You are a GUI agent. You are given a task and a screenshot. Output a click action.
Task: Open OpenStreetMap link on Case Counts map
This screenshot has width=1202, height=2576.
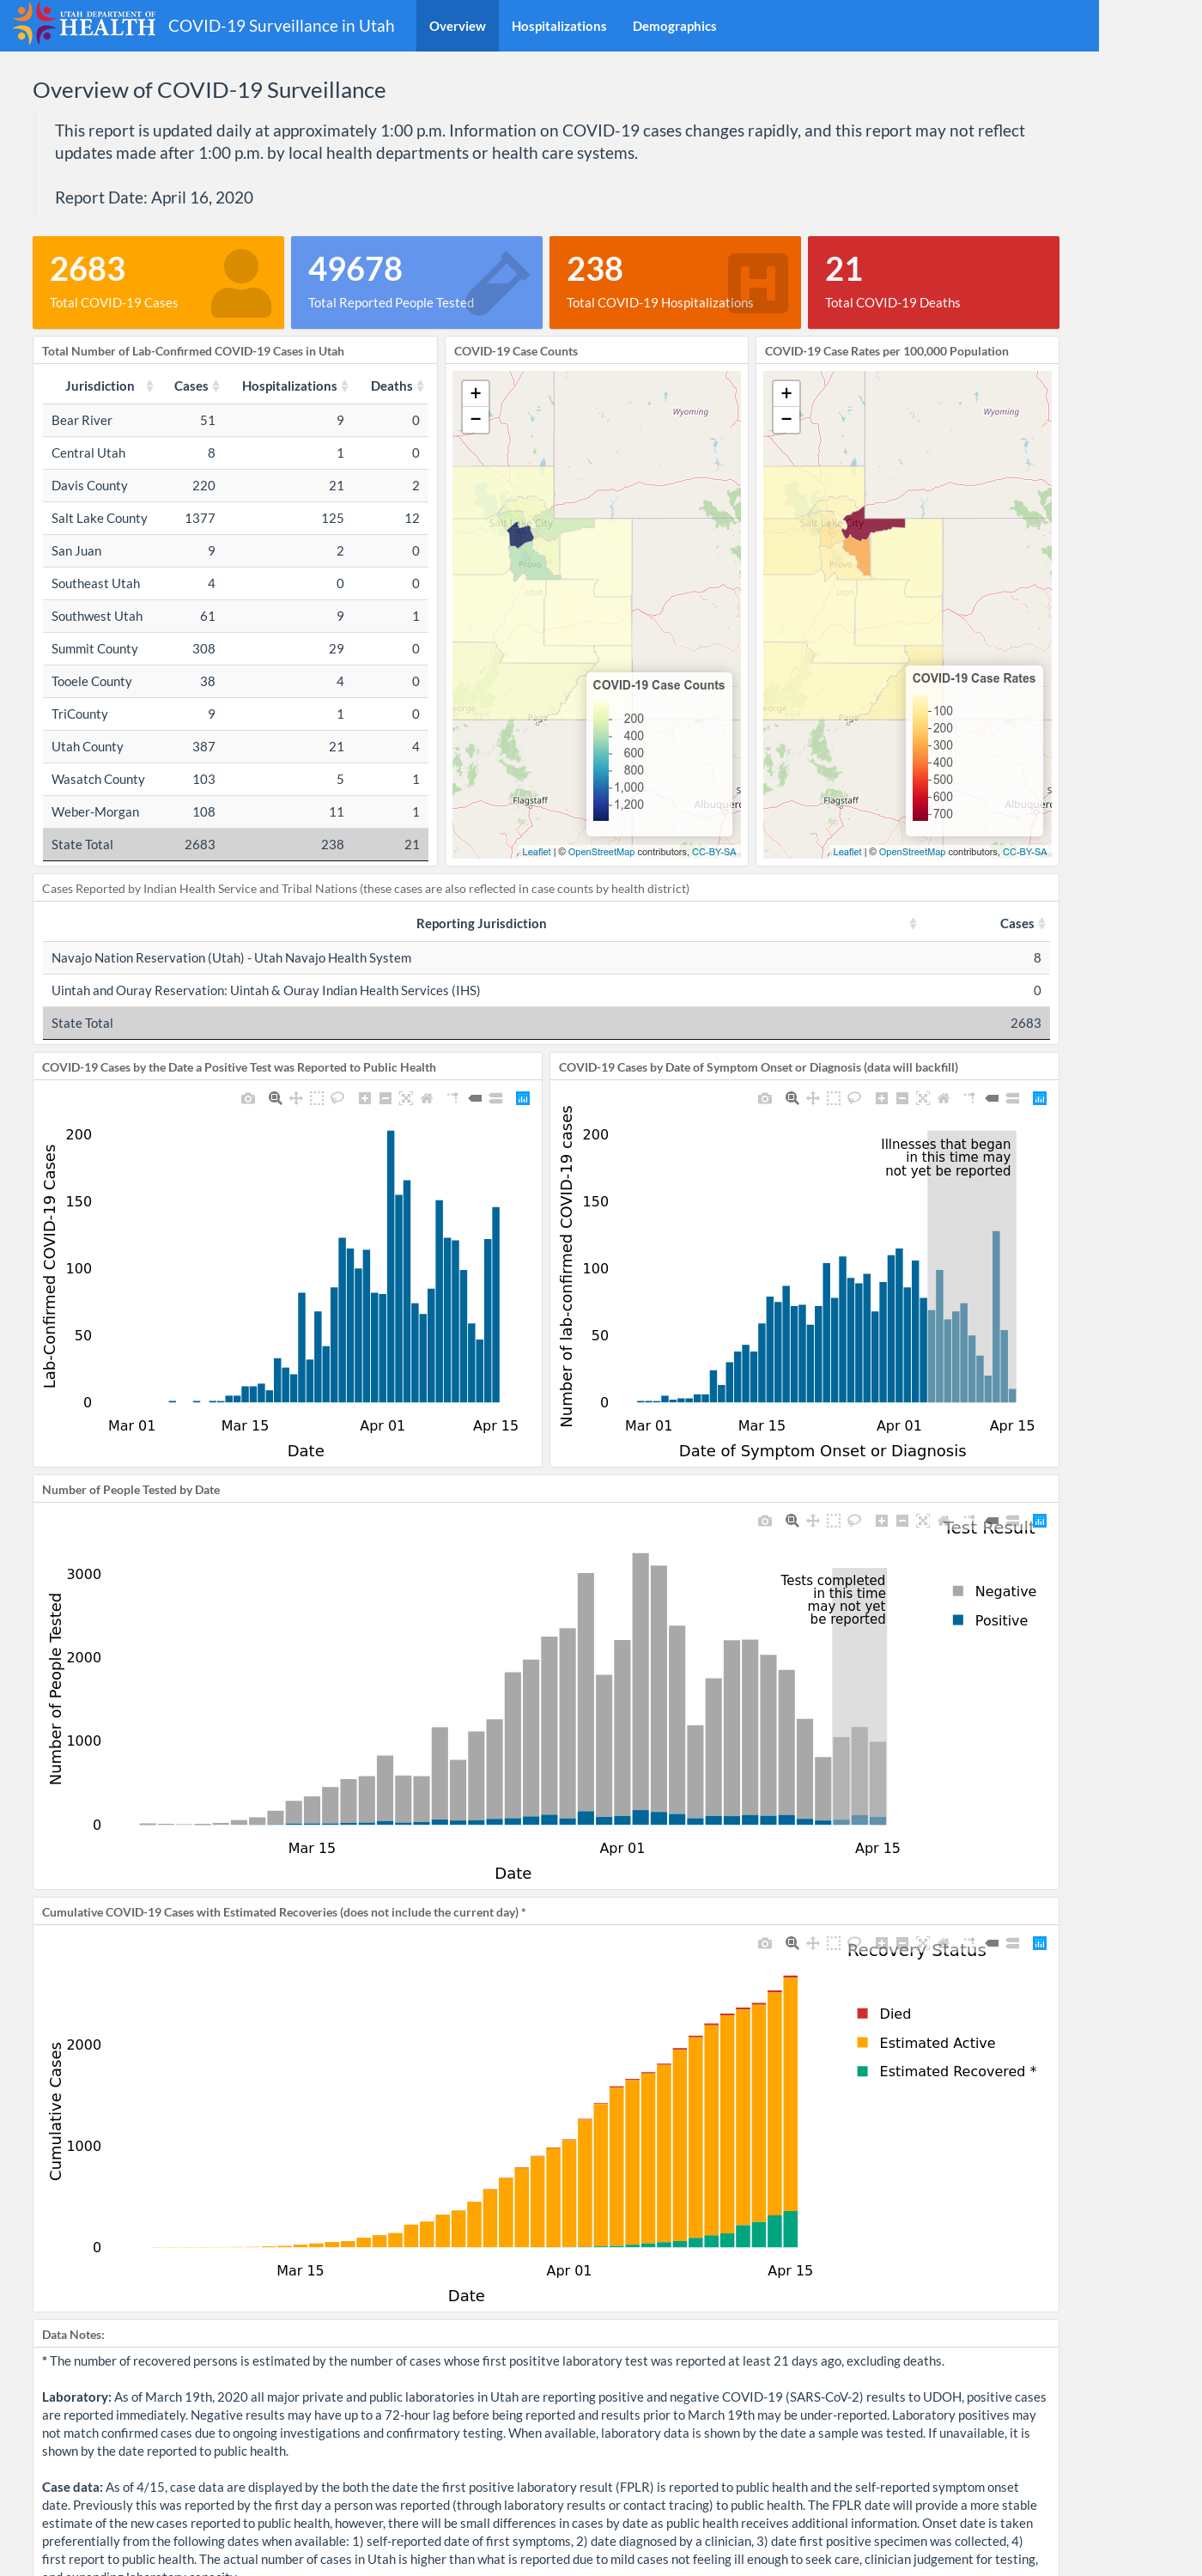[601, 852]
